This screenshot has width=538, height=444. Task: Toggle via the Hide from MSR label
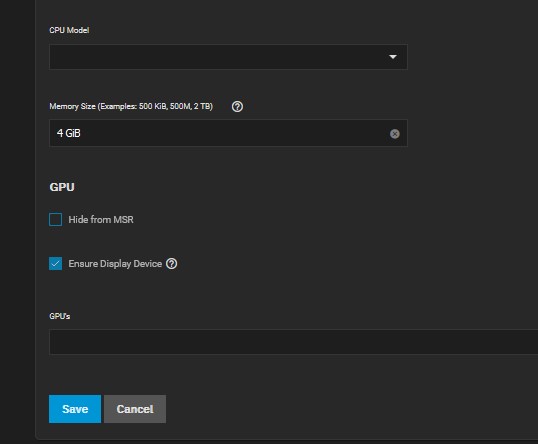point(101,220)
